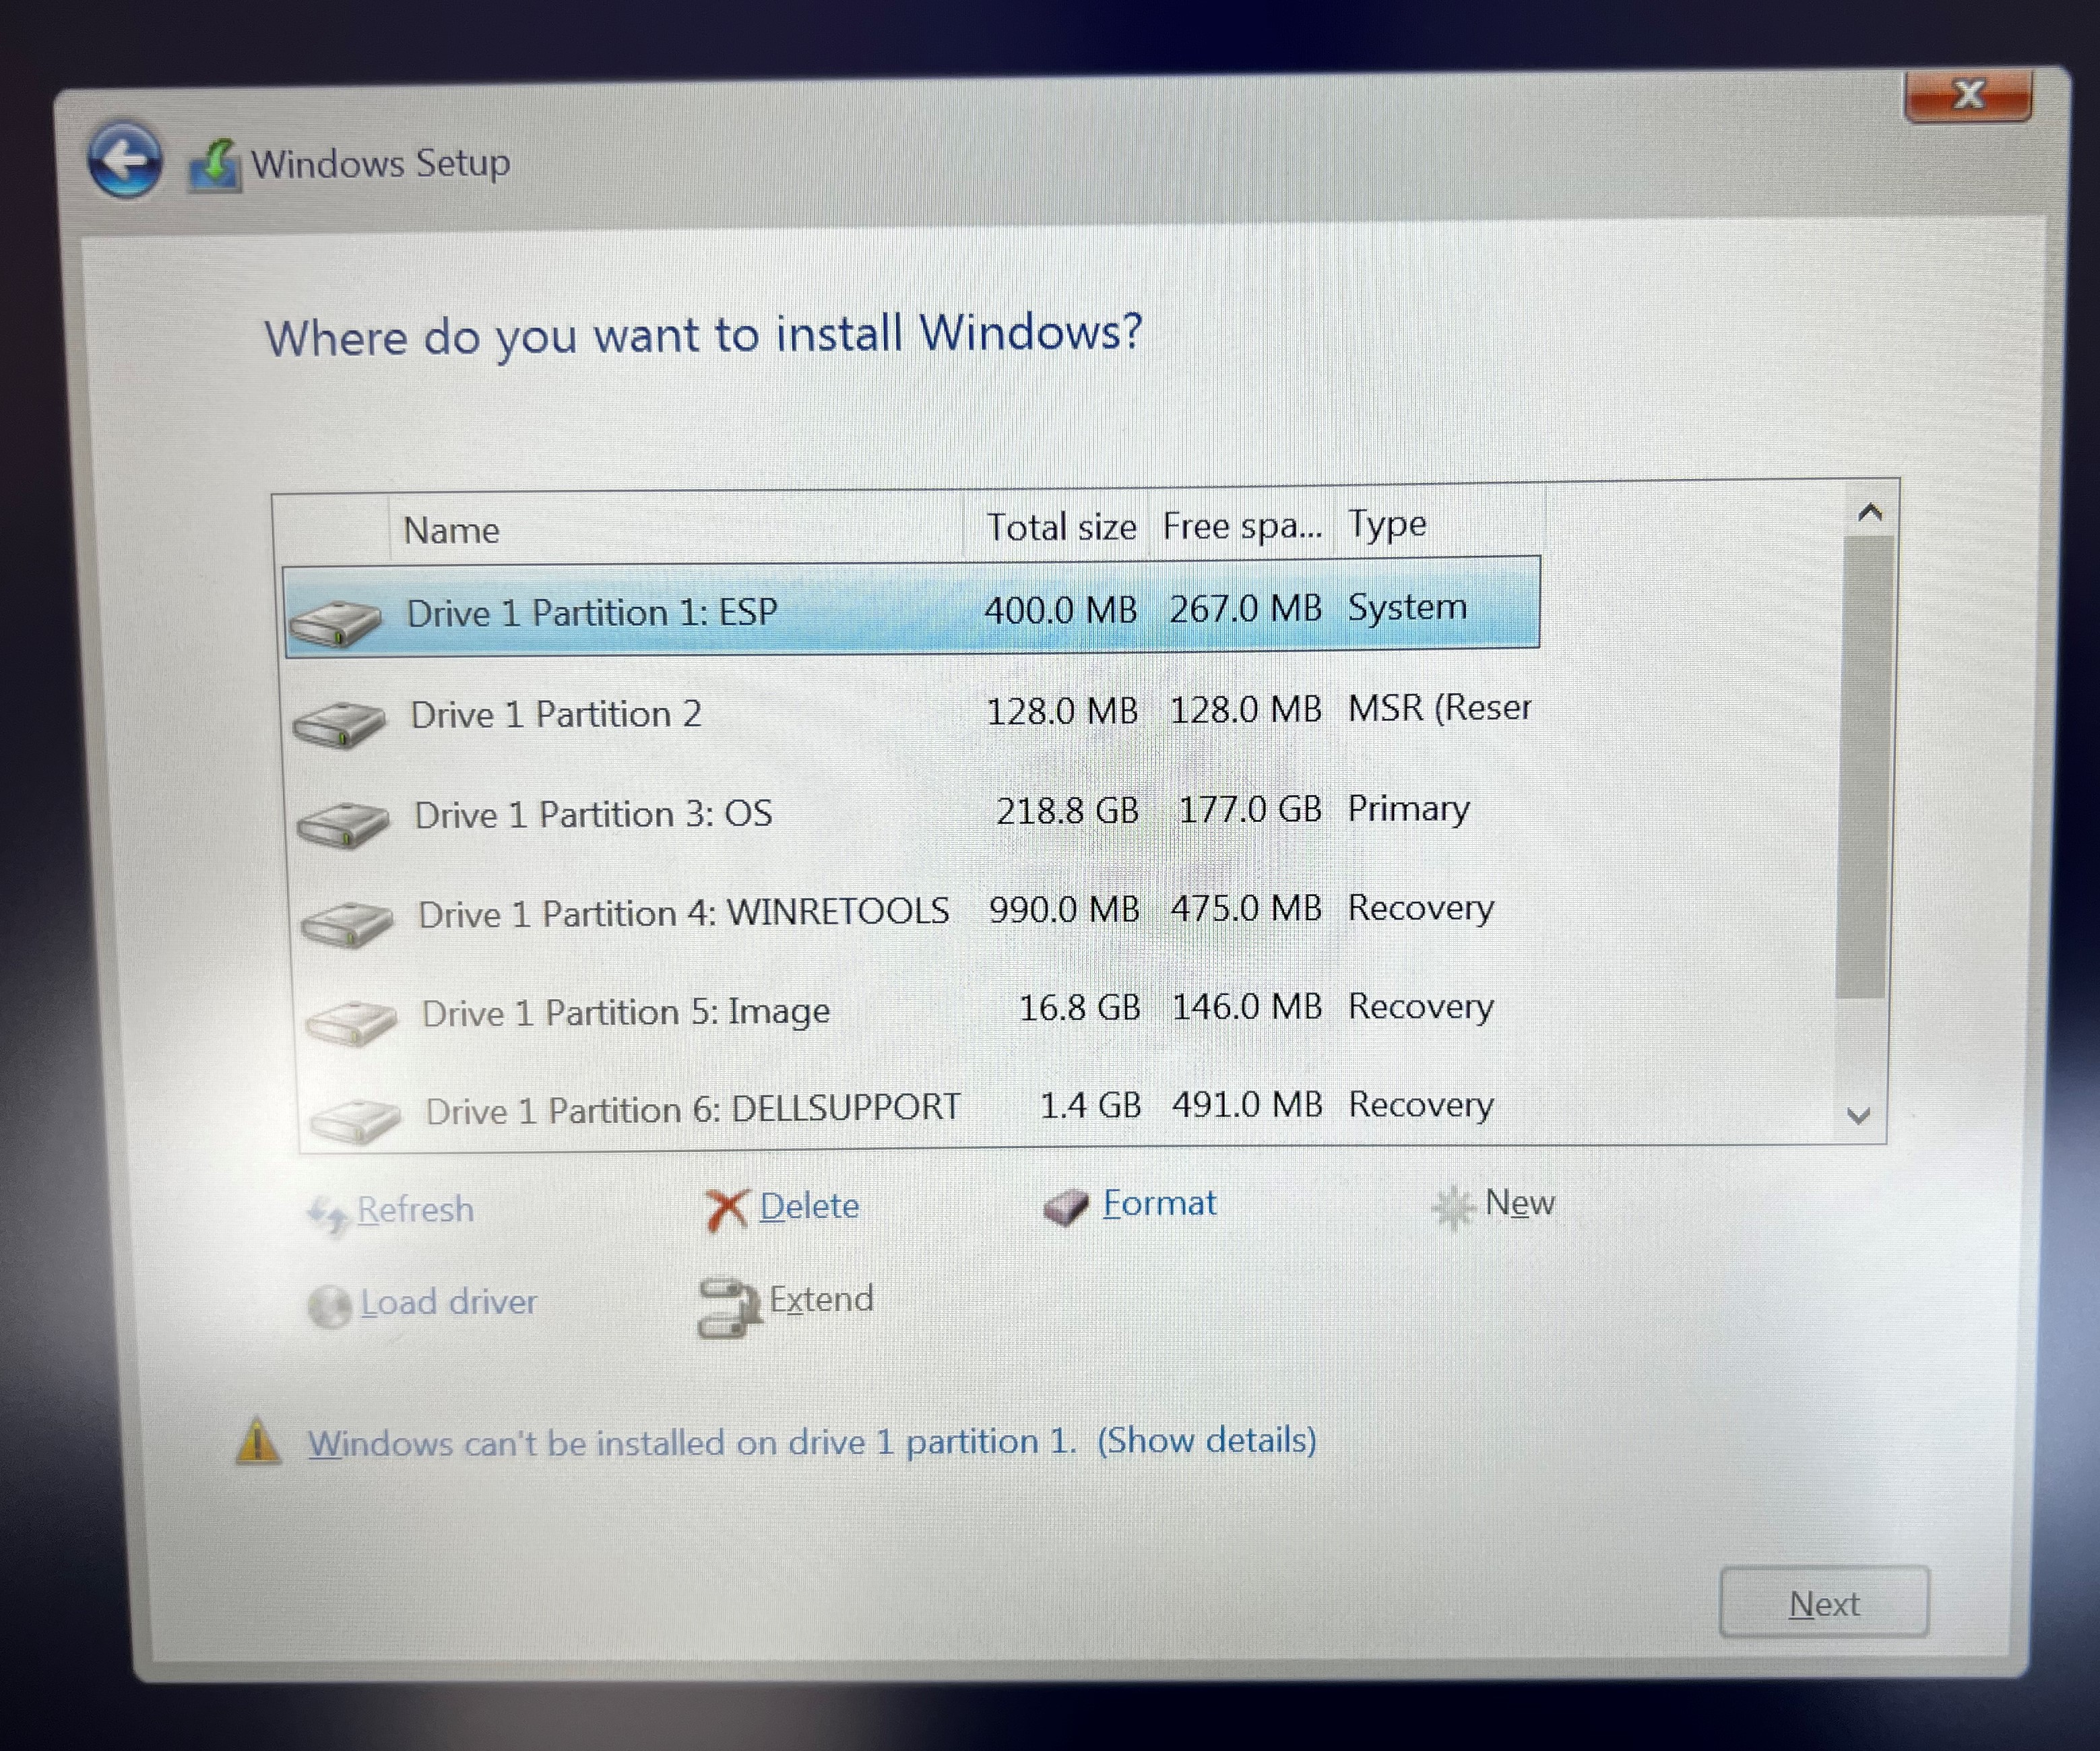Open Windows can't be installed warning details
The image size is (2100, 1751).
tap(811, 1442)
